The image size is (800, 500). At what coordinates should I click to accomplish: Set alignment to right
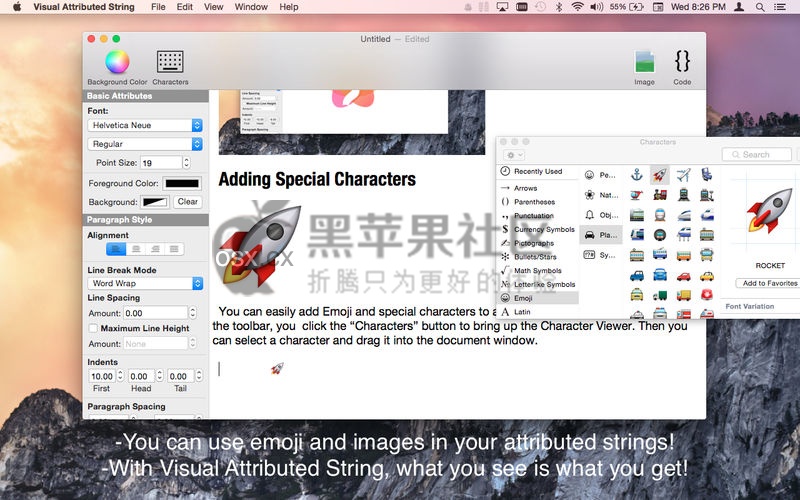[155, 249]
